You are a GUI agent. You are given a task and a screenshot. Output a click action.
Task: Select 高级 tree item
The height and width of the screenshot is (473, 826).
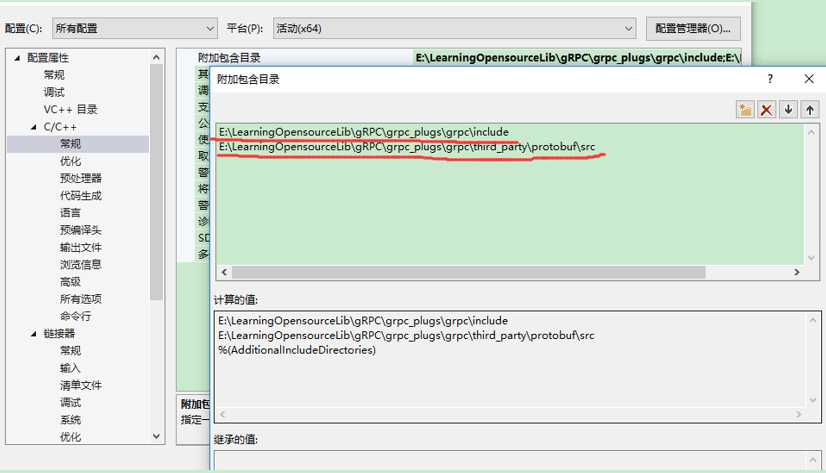[x=70, y=282]
